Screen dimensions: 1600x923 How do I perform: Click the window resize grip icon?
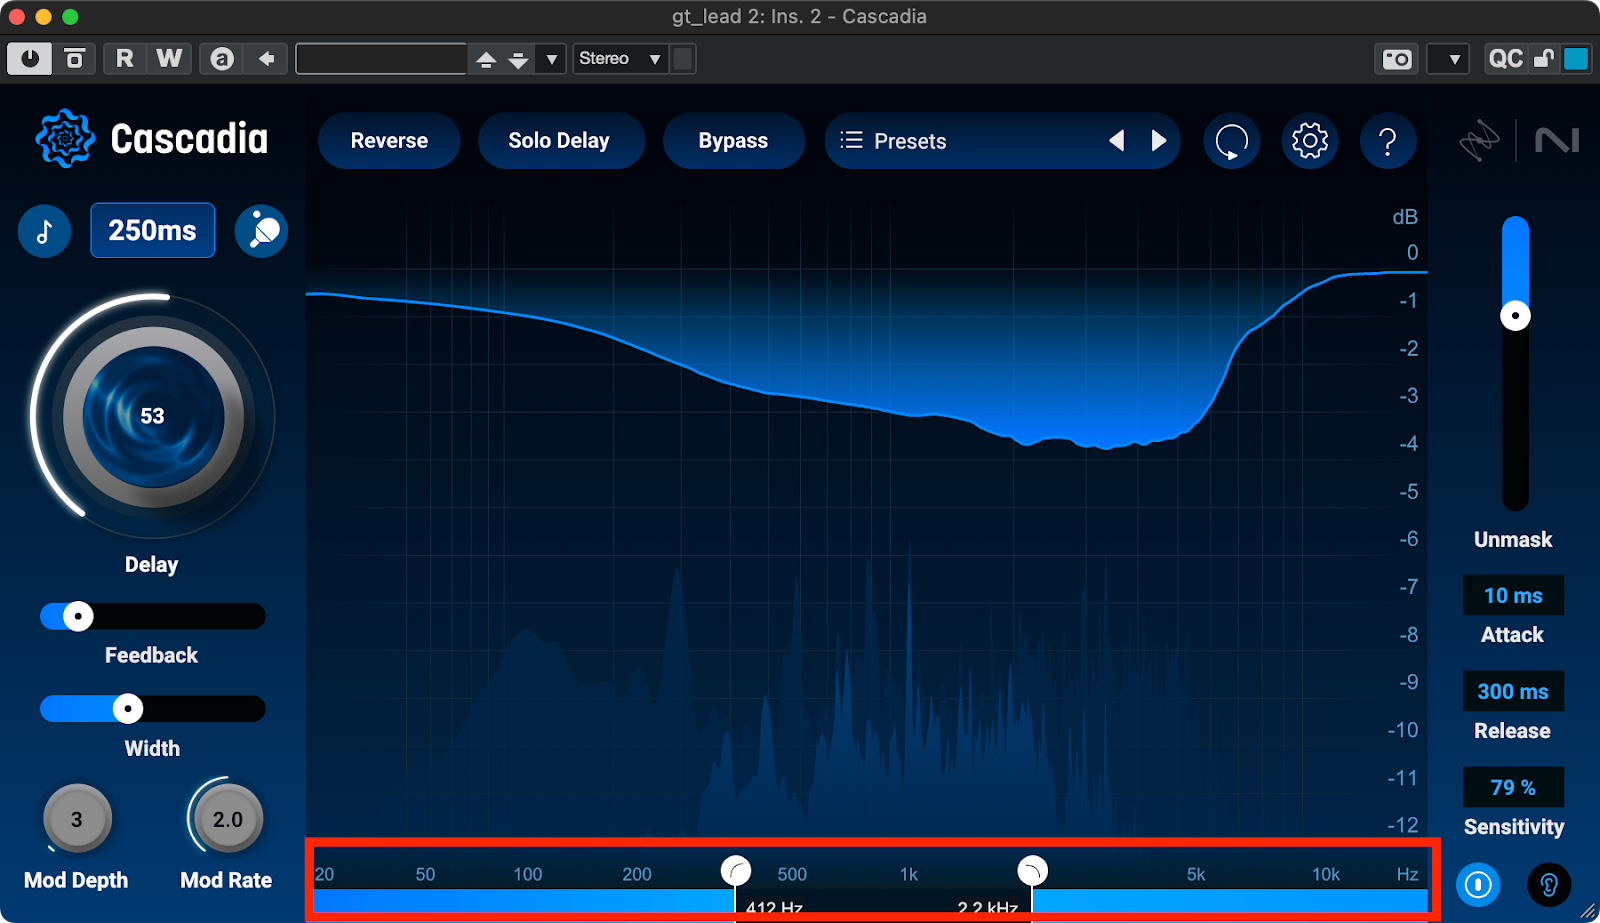pos(1588,911)
